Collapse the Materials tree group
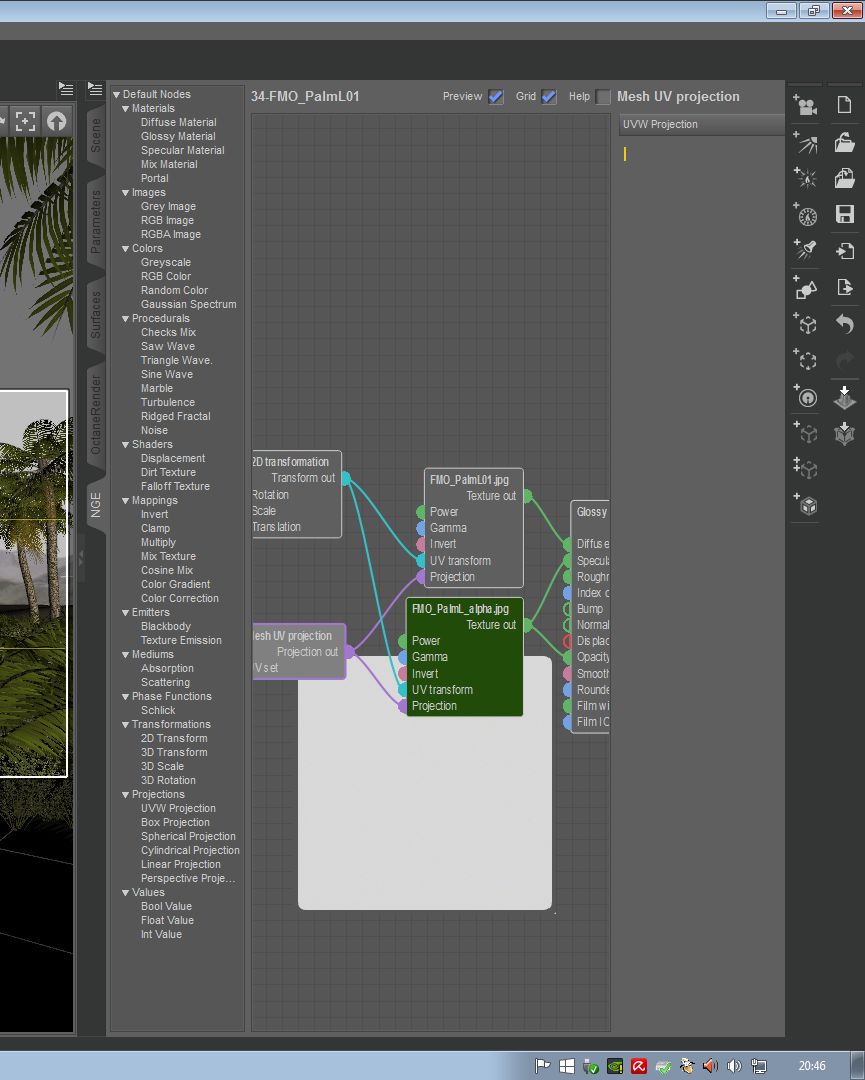The width and height of the screenshot is (865, 1080). tap(126, 108)
